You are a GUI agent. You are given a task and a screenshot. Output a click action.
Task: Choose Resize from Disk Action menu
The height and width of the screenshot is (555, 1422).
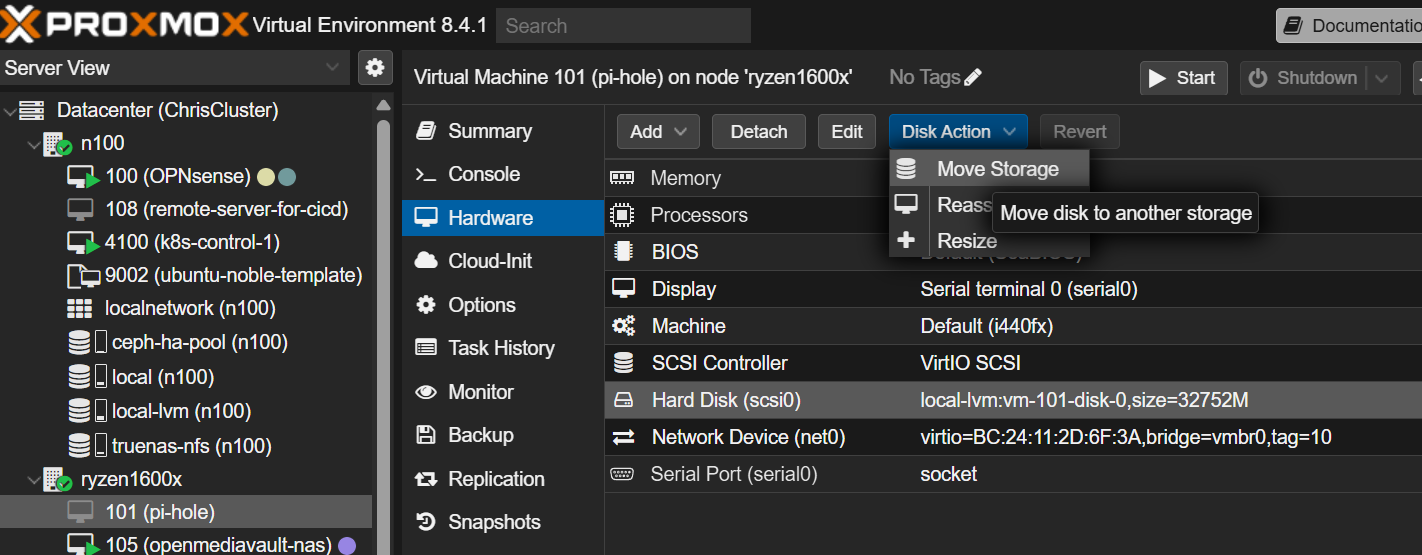click(x=989, y=241)
